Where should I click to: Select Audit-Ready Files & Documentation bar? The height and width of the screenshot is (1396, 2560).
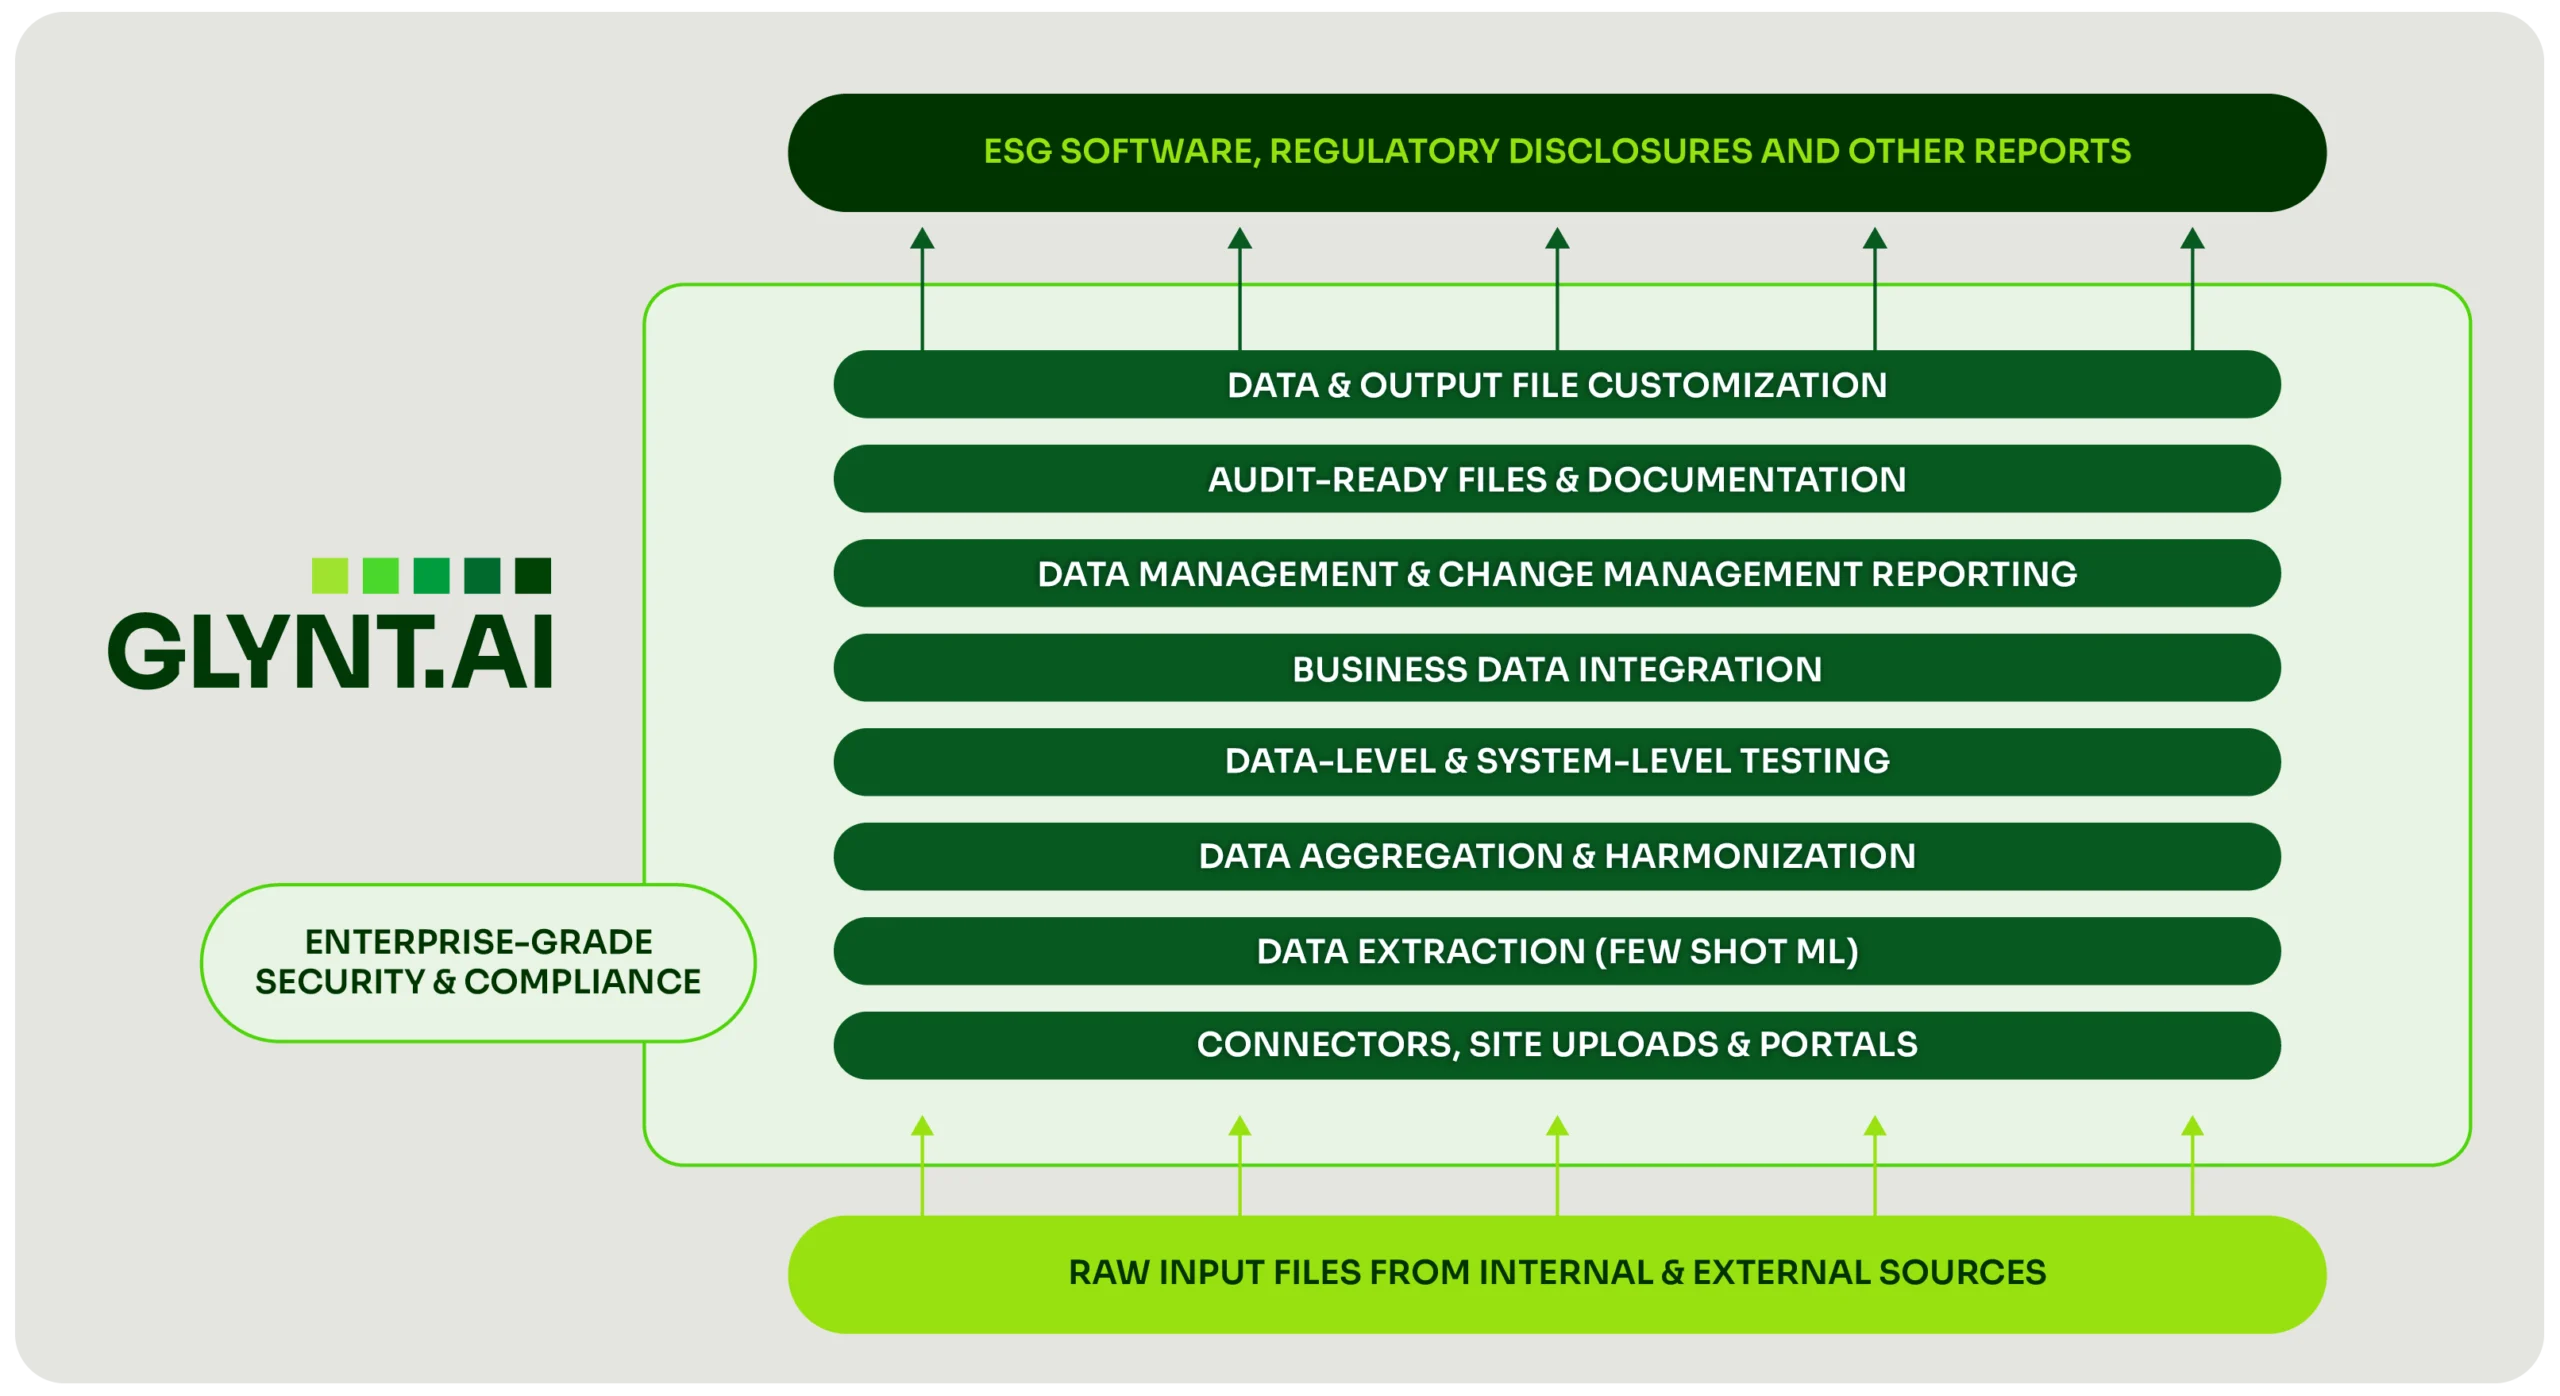tap(1556, 479)
